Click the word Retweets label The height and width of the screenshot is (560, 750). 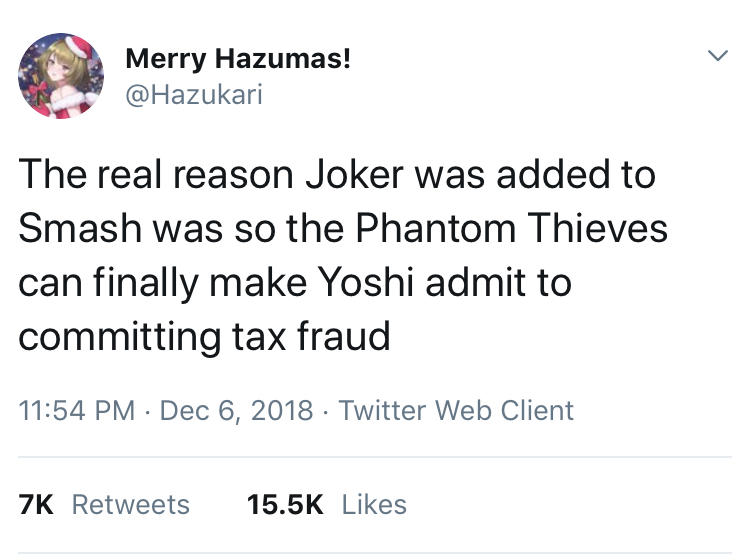pyautogui.click(x=132, y=504)
